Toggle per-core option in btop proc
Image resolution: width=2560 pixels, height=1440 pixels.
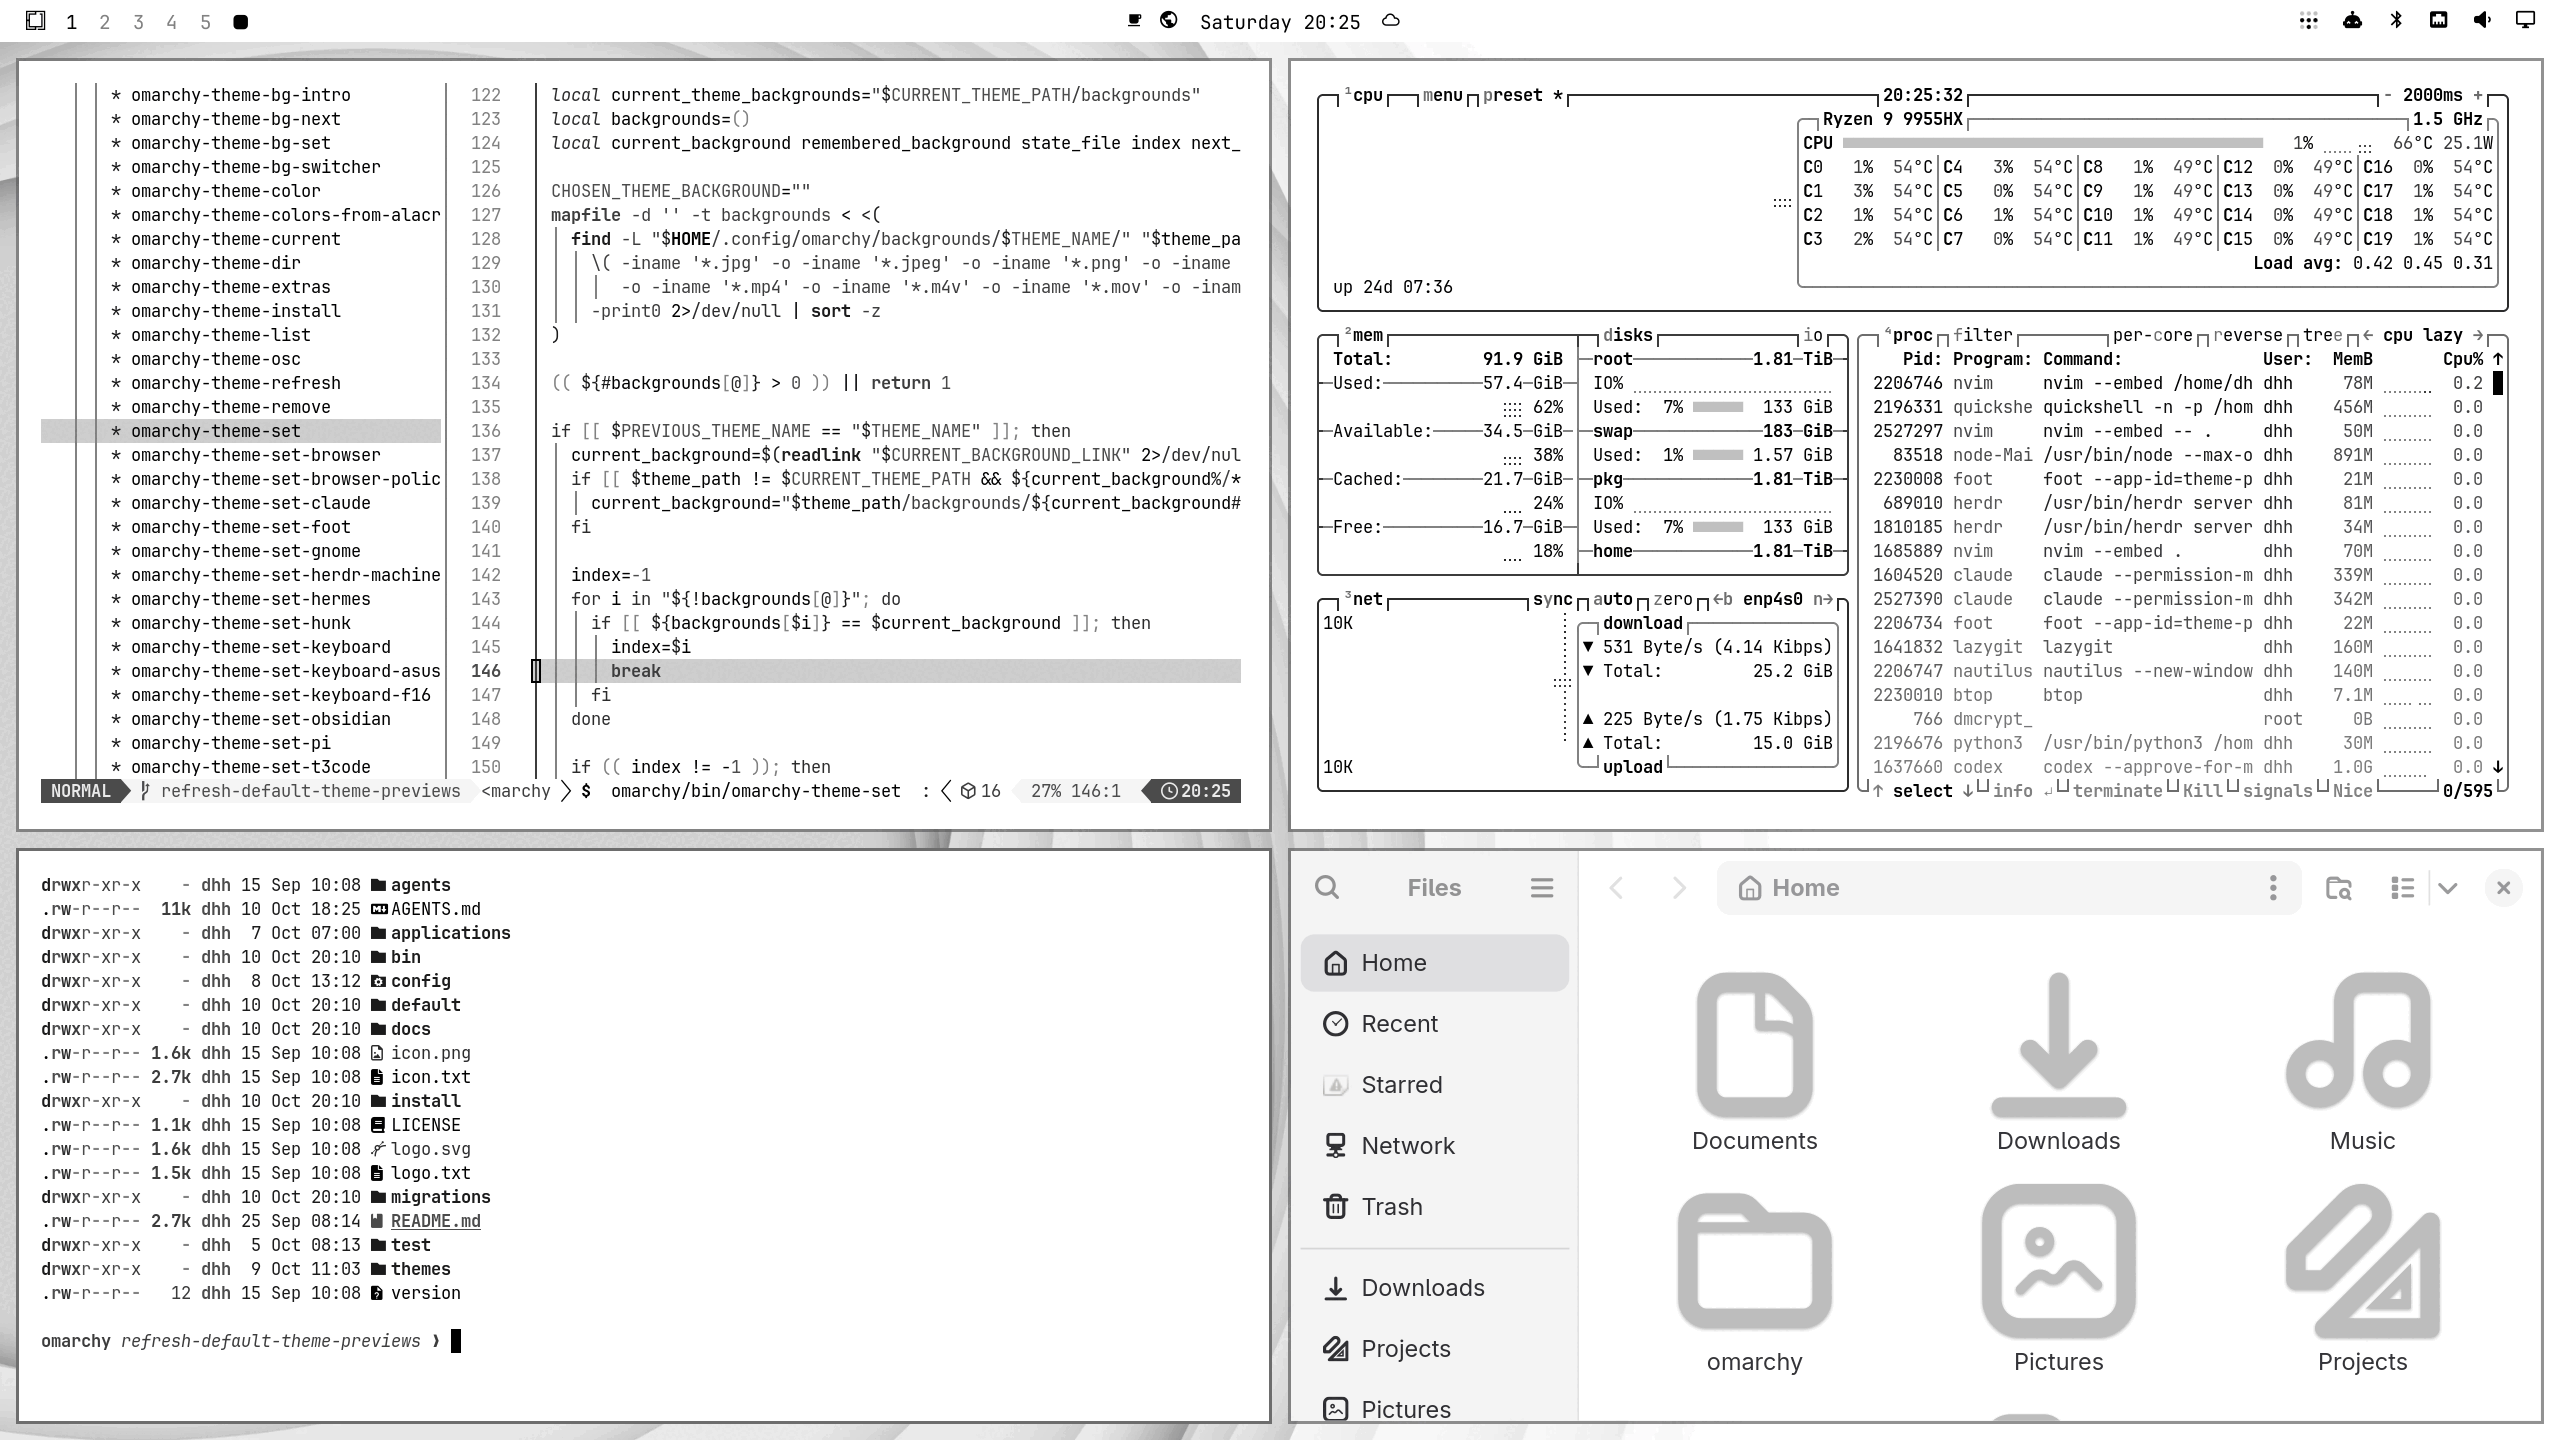tap(2152, 335)
